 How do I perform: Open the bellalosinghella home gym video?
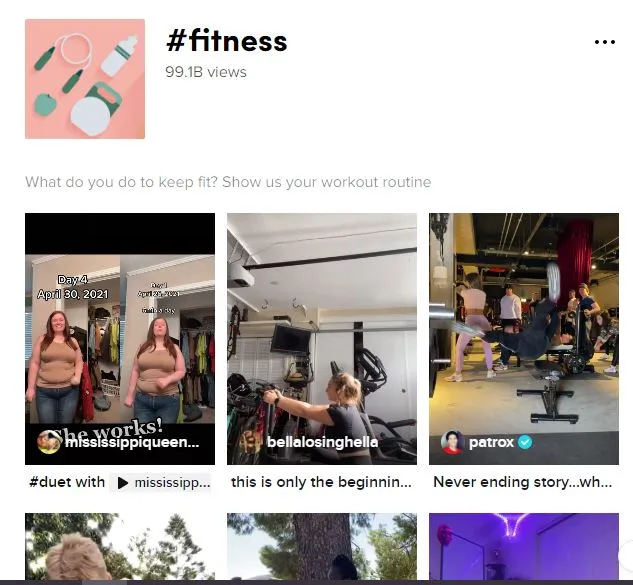click(x=322, y=339)
